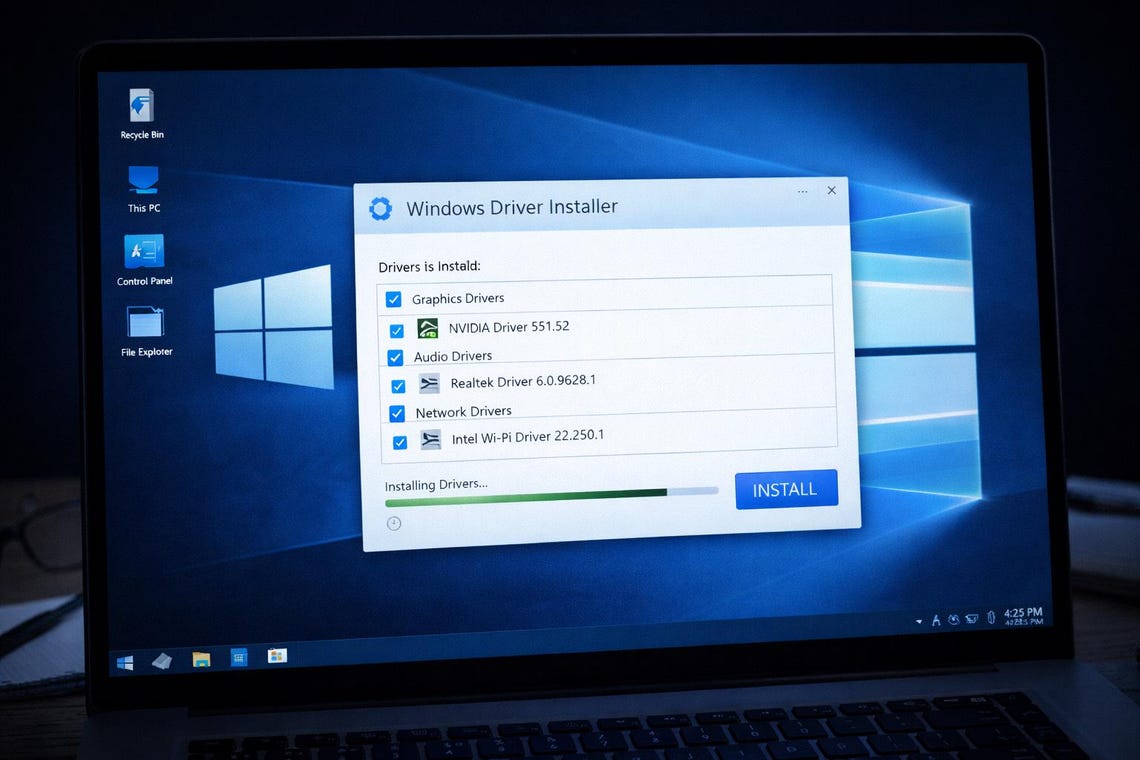Open the three-dots menu in installer title bar

pos(803,192)
